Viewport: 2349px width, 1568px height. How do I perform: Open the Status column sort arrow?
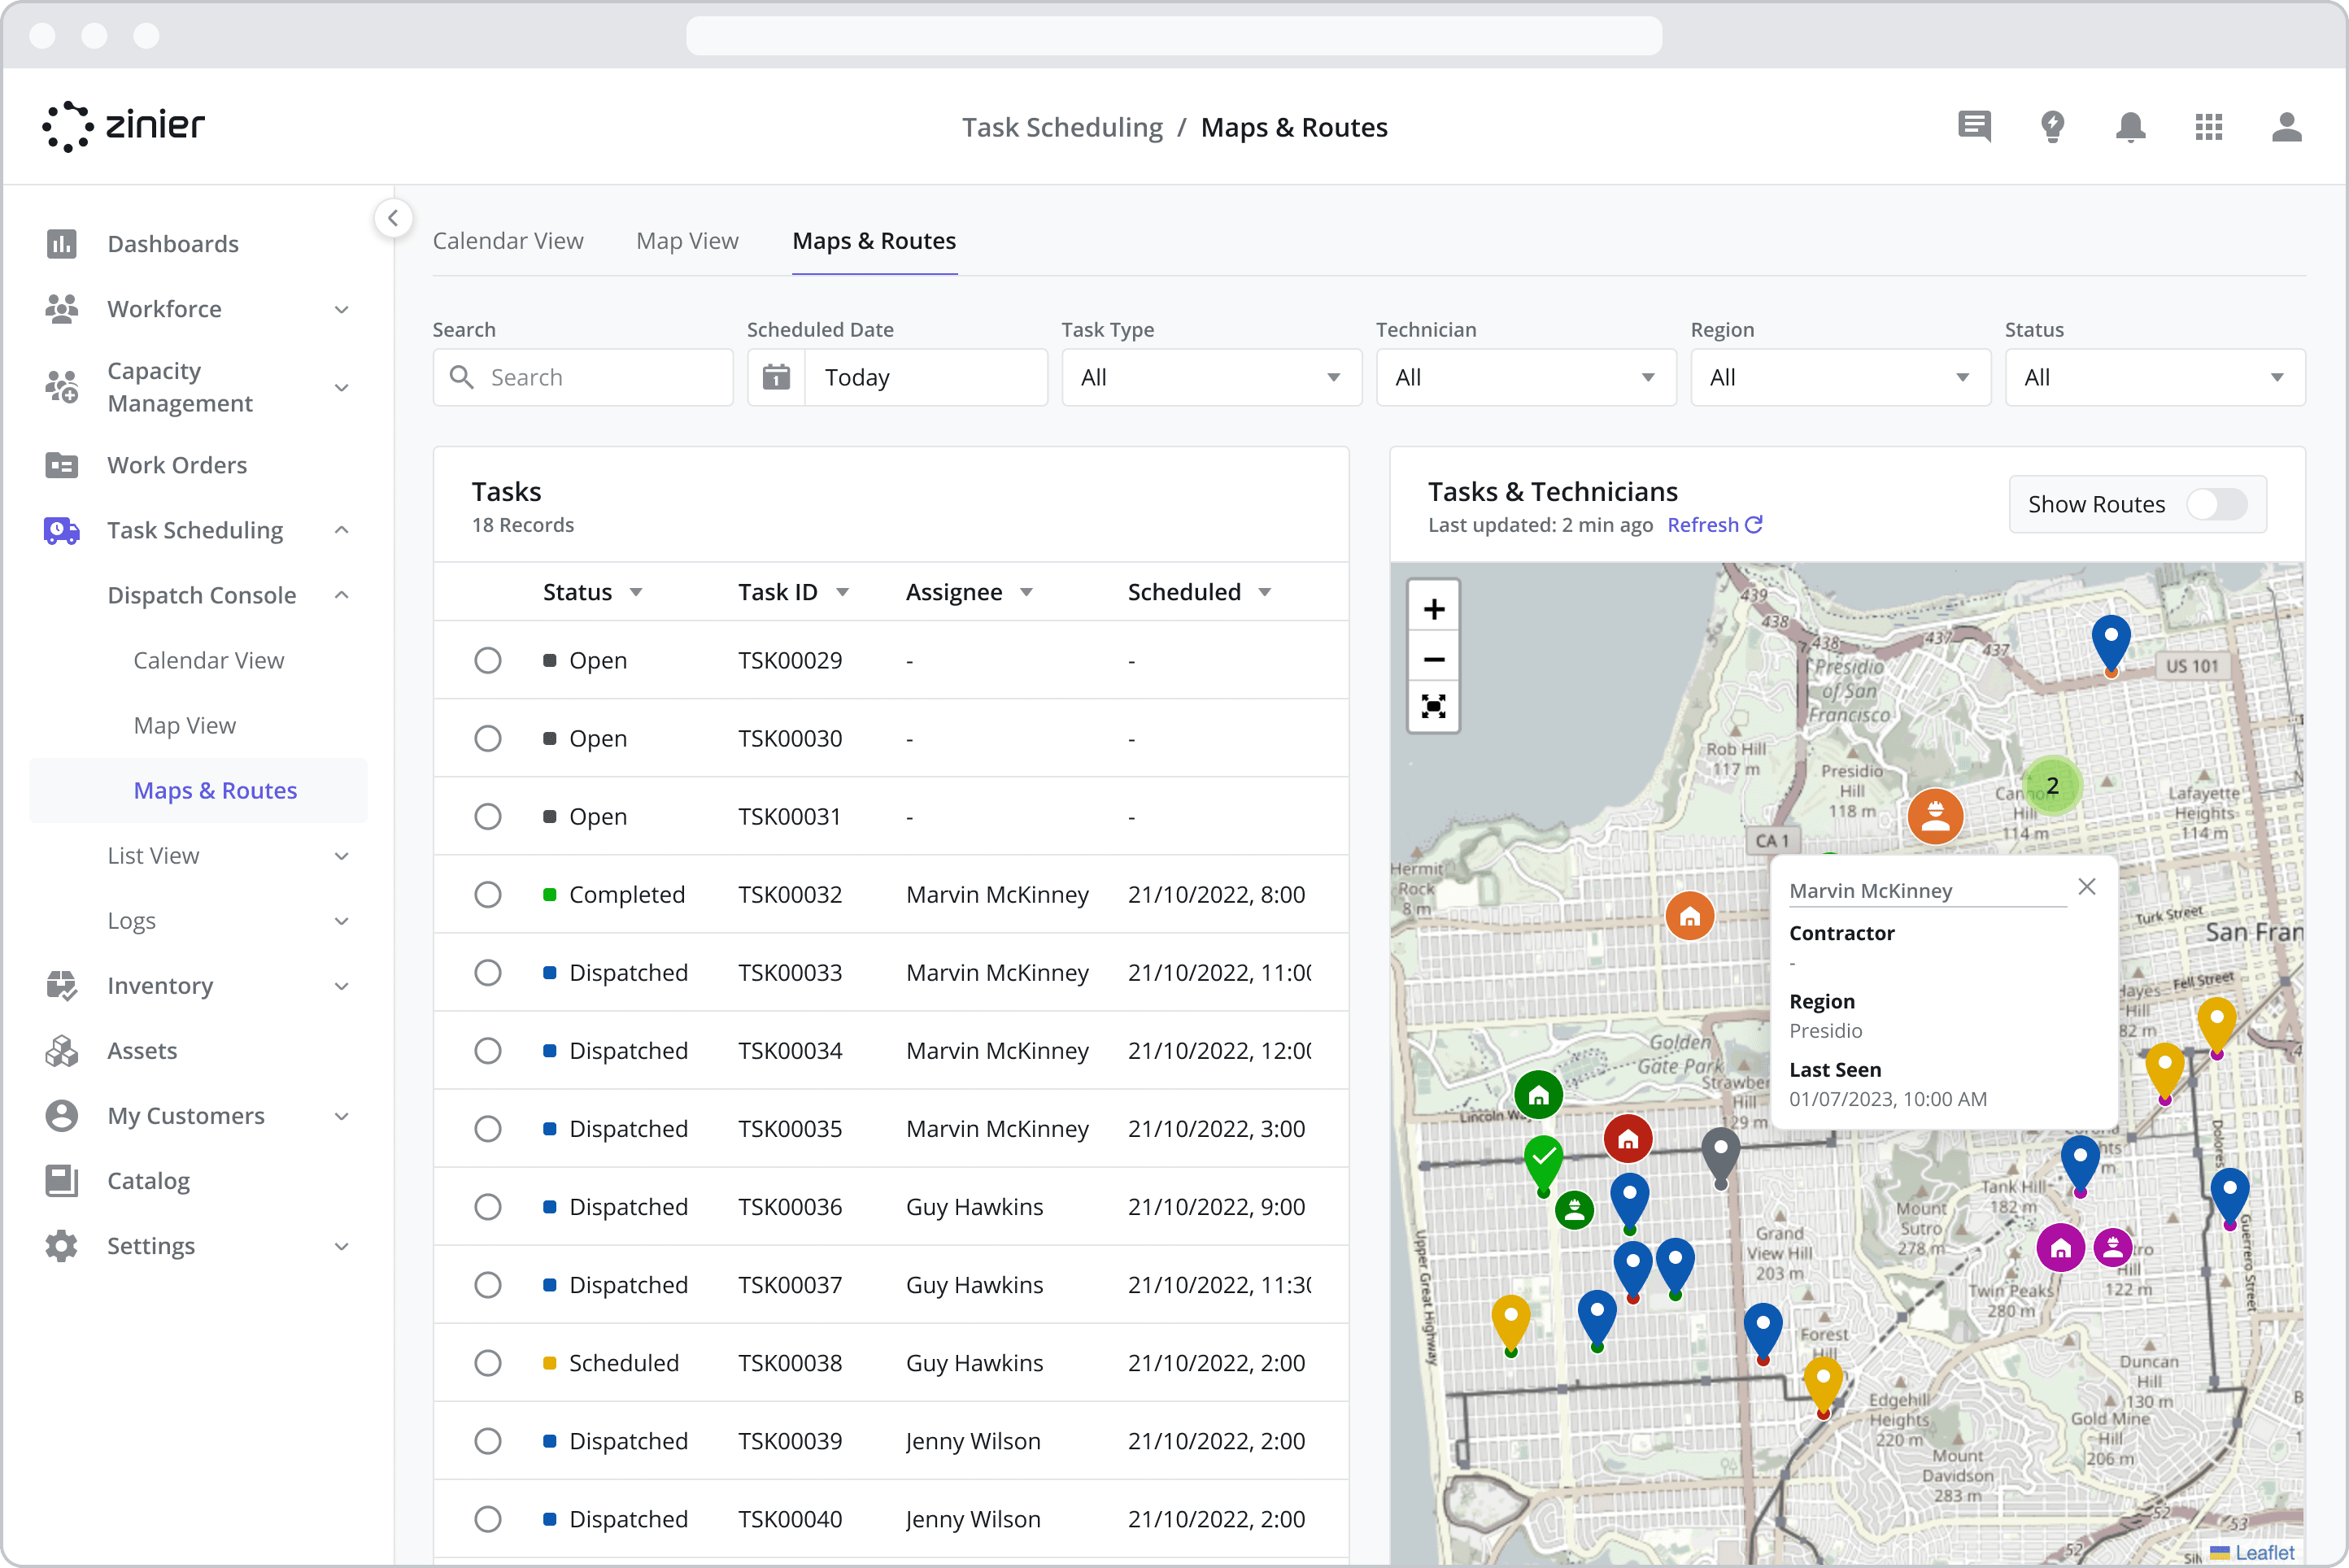(x=636, y=592)
